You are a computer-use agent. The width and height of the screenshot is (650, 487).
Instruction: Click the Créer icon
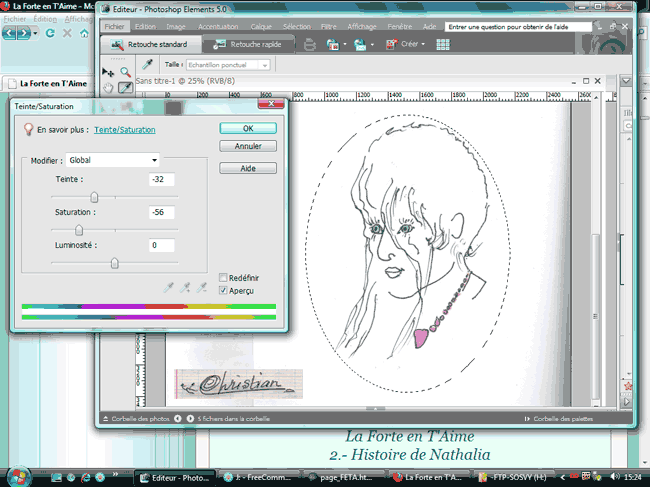coord(391,44)
